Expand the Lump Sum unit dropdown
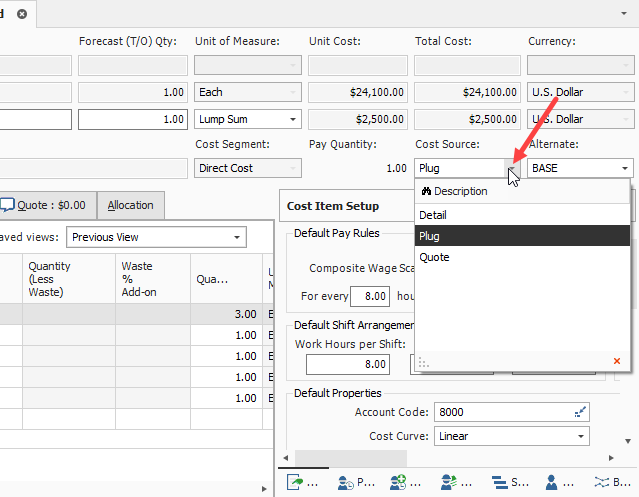 pos(293,119)
